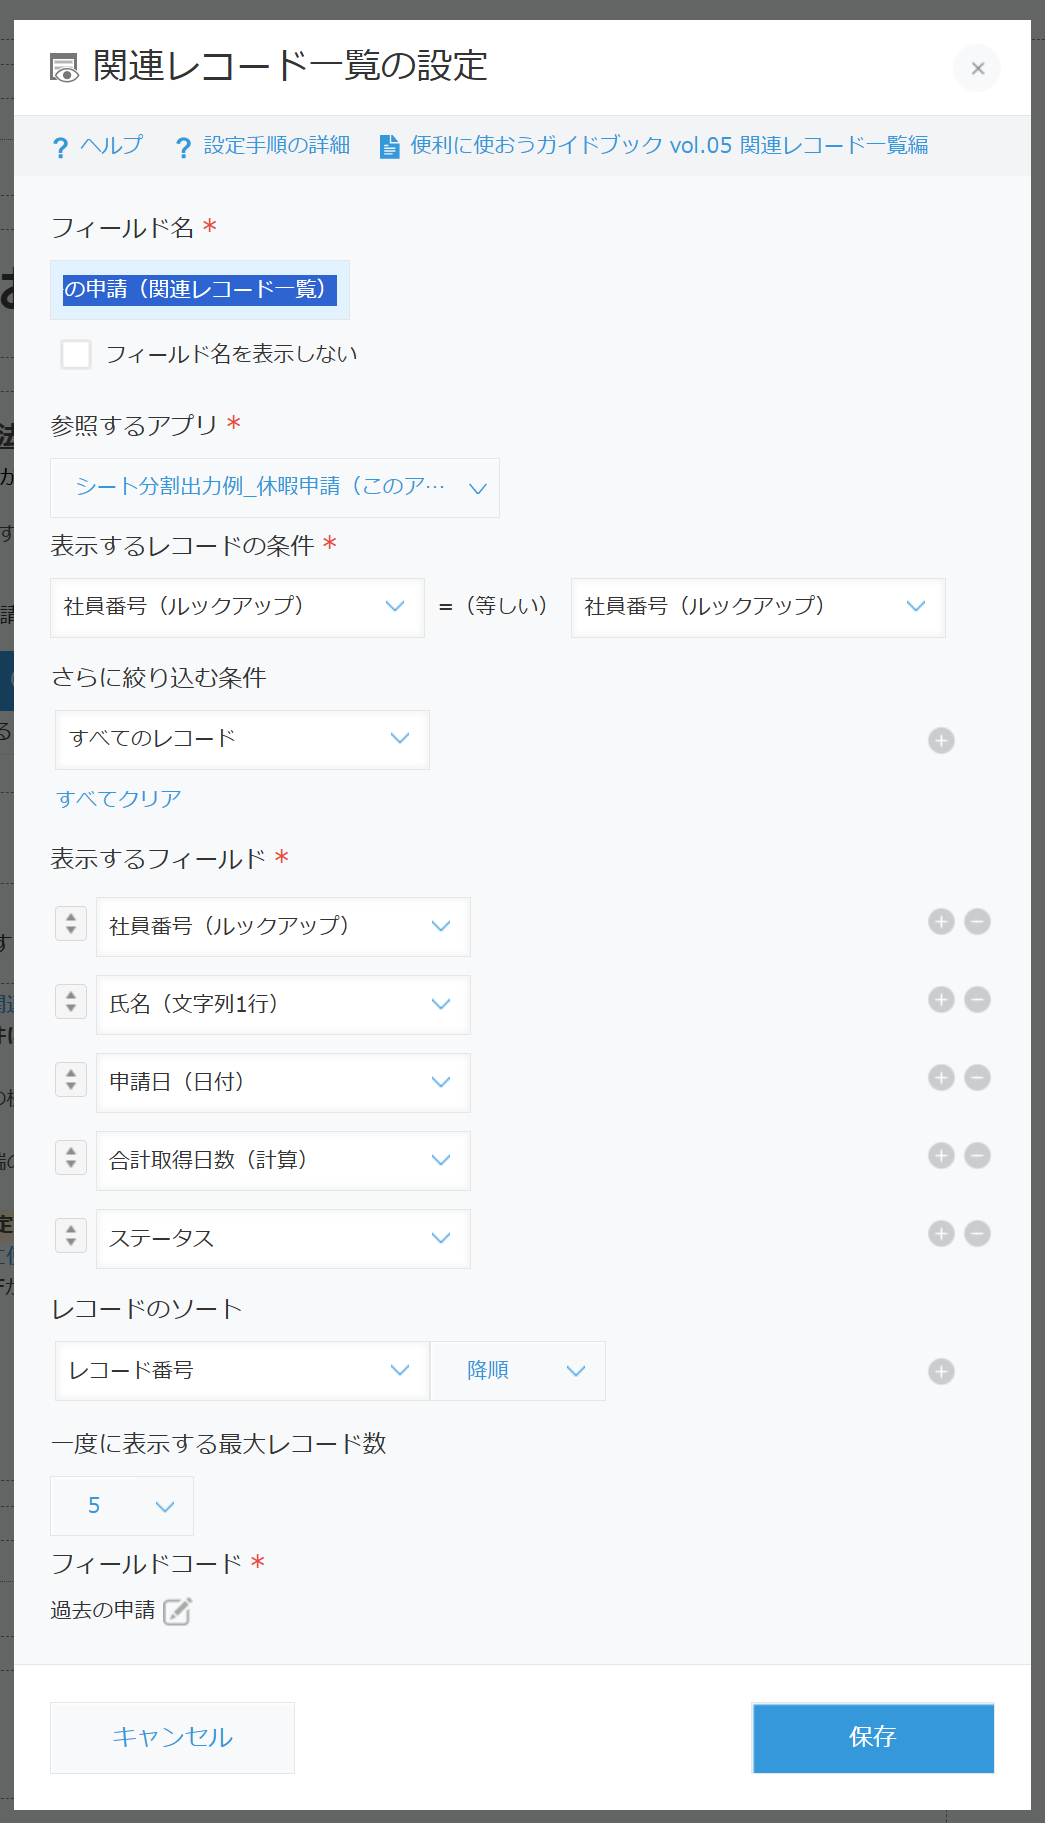
Task: Add a field after 合計取得日数 row
Action: 941,1155
